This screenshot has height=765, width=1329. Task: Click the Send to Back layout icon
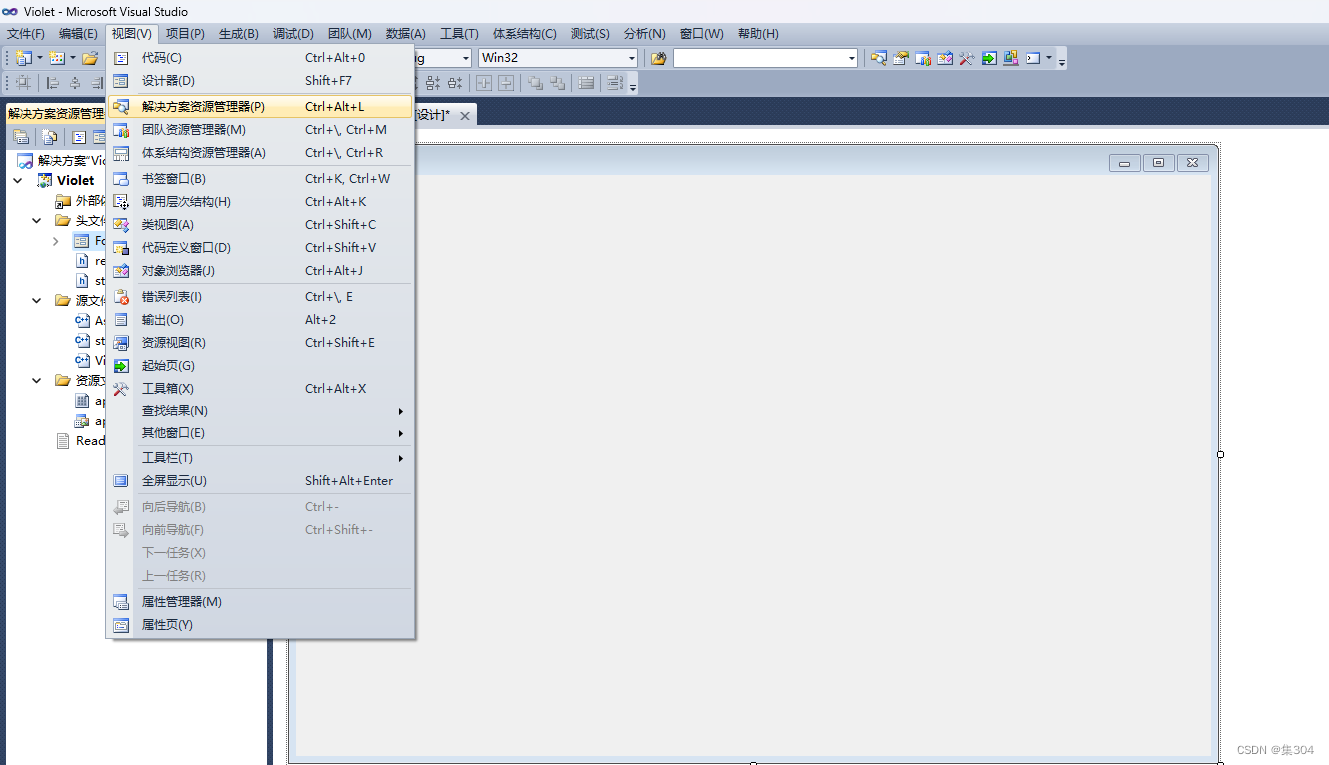[x=557, y=83]
